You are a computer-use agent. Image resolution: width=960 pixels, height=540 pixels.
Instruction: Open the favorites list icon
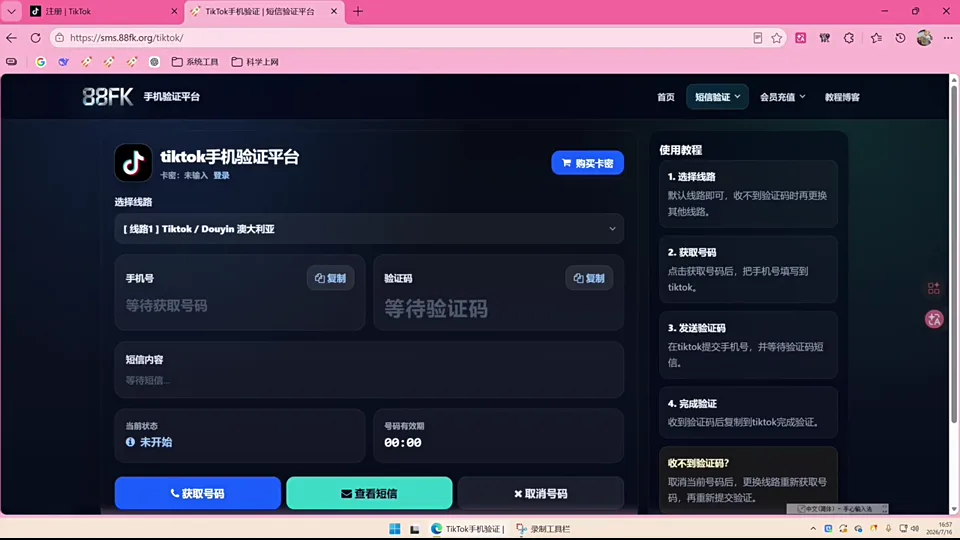(x=876, y=38)
